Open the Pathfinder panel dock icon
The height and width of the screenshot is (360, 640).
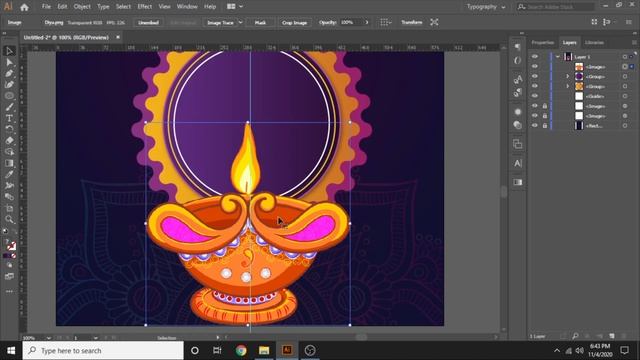click(x=518, y=144)
